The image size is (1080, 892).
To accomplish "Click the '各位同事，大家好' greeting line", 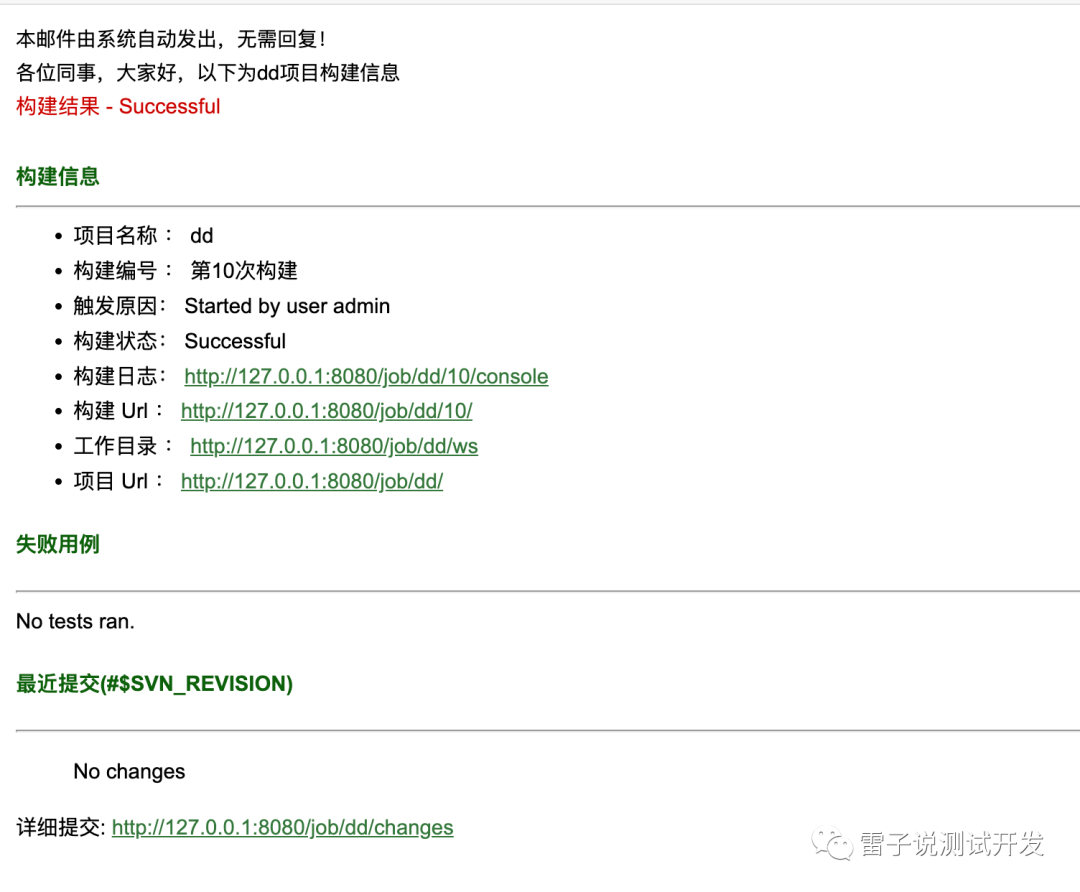I will coord(207,72).
